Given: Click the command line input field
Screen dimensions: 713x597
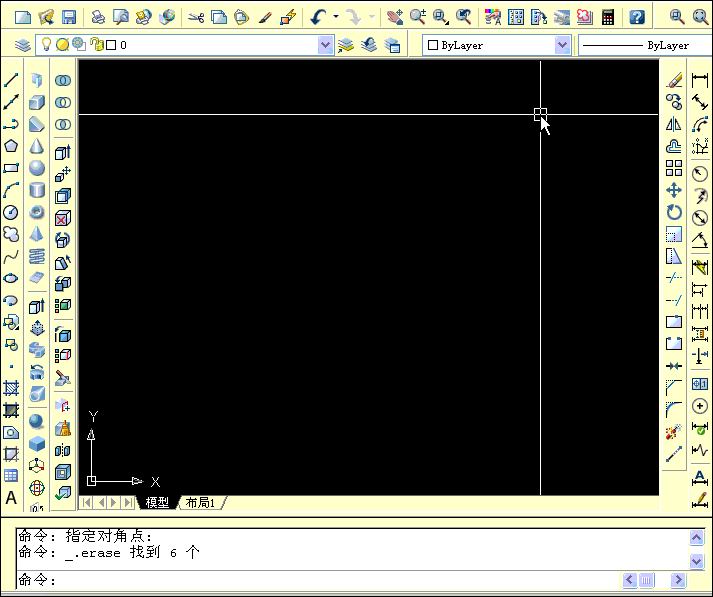Looking at the screenshot, I should 318,580.
